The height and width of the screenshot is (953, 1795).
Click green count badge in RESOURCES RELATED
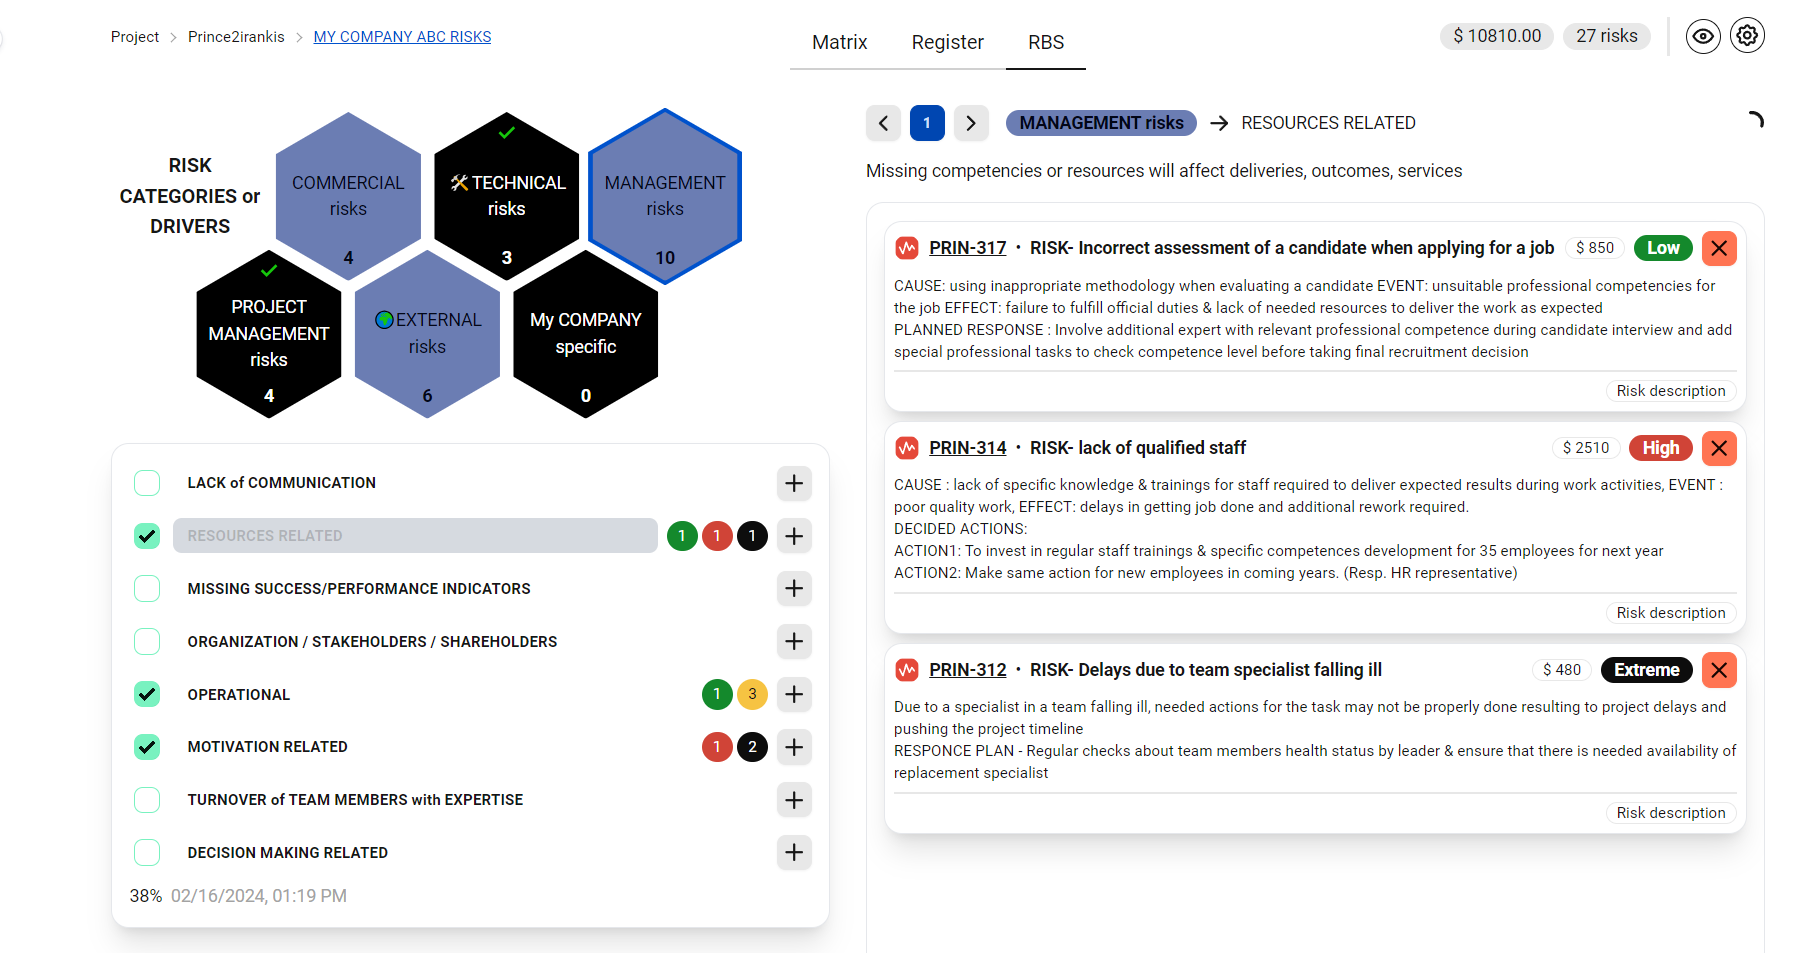click(x=682, y=536)
